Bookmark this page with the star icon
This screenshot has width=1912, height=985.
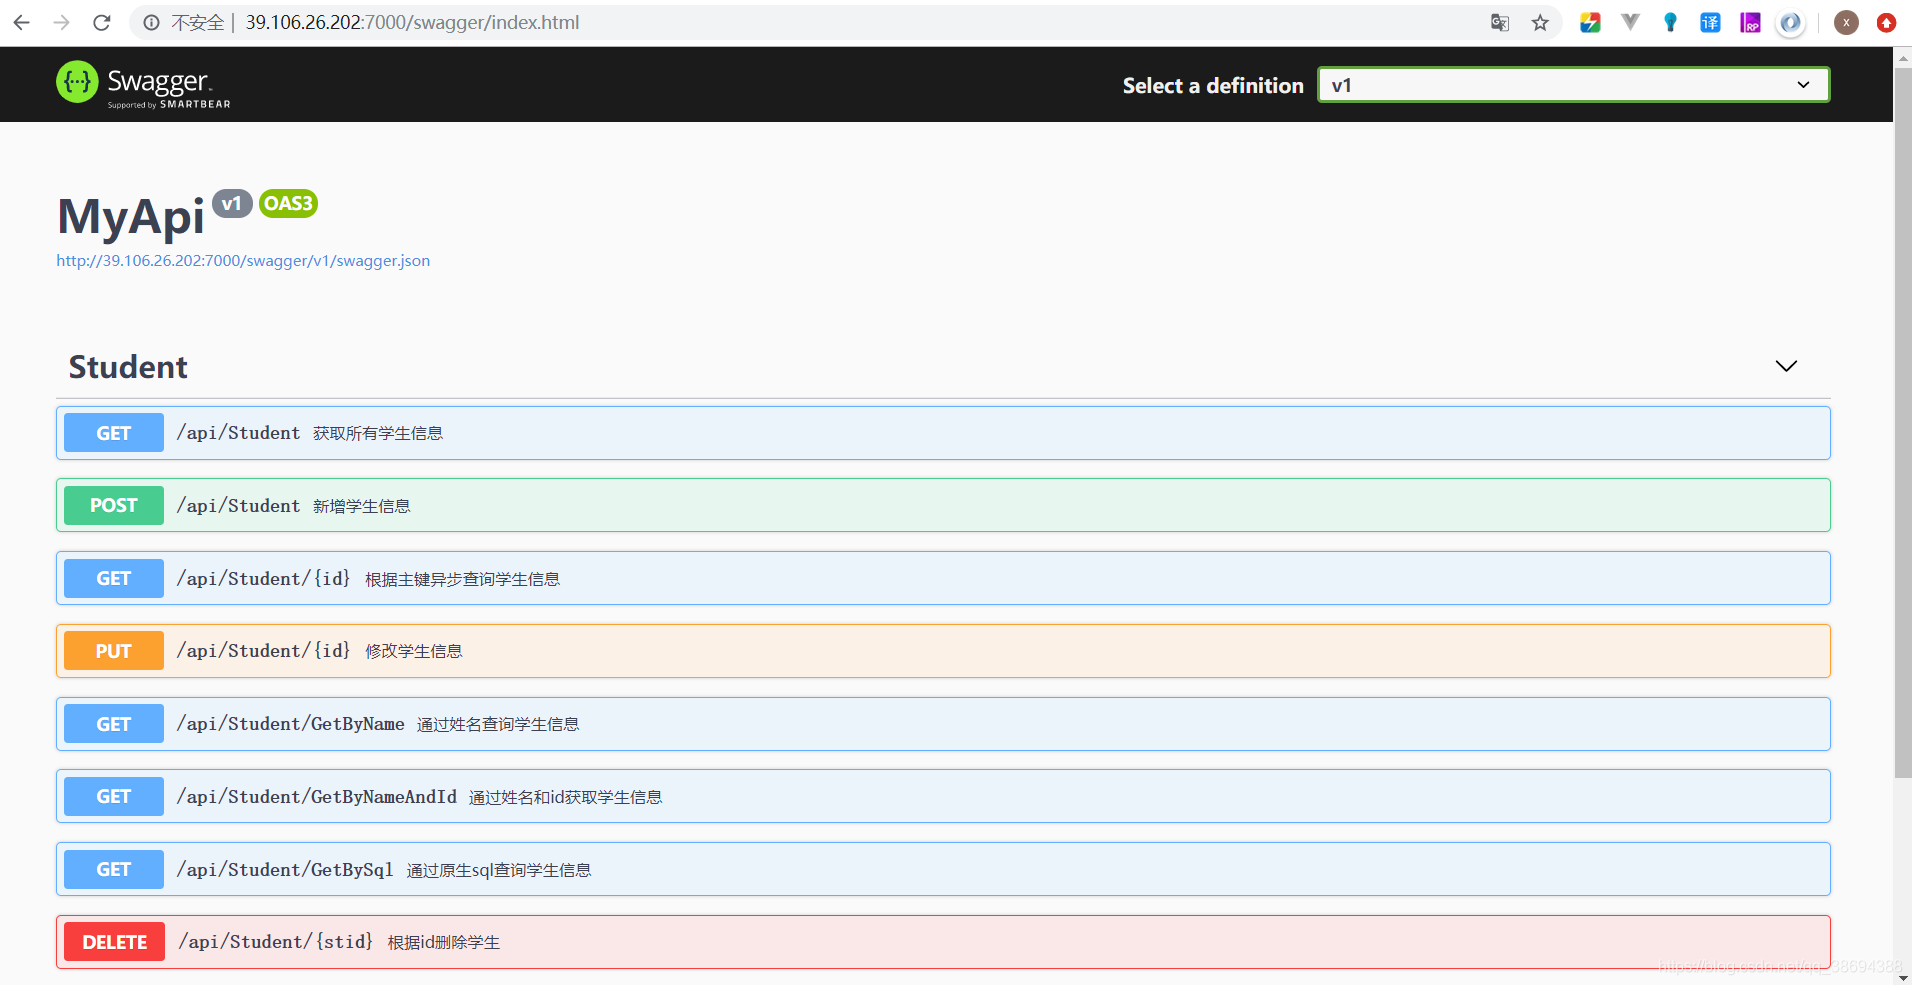[x=1540, y=22]
